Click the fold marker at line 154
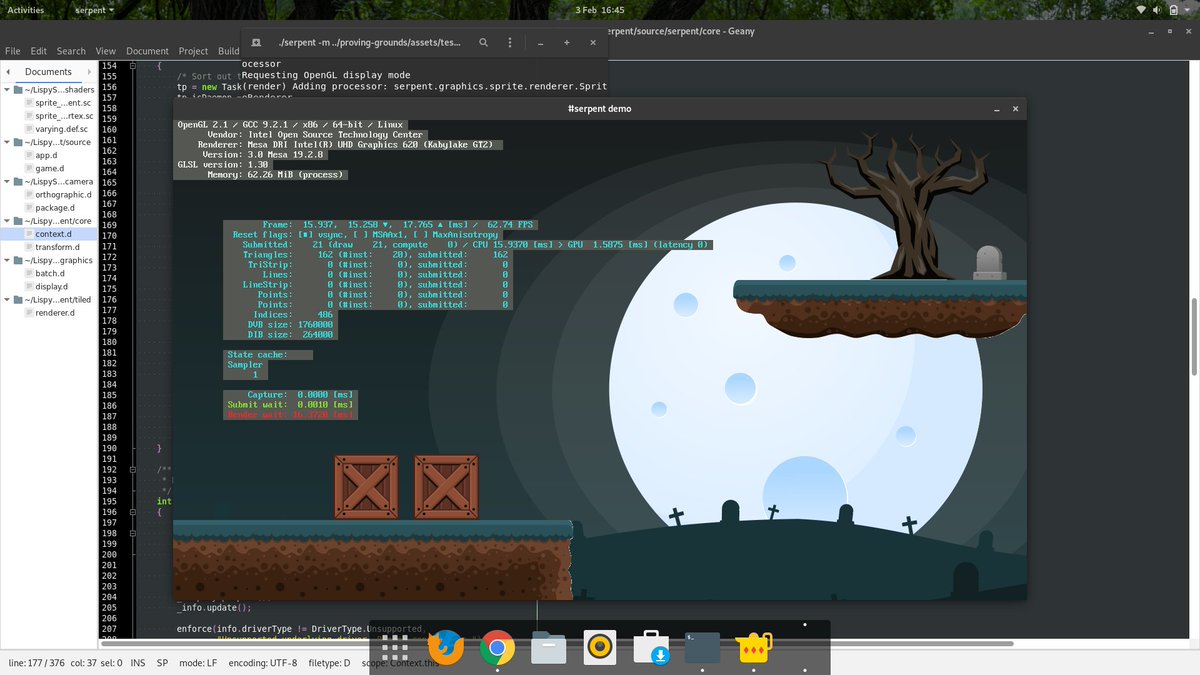 pos(131,65)
